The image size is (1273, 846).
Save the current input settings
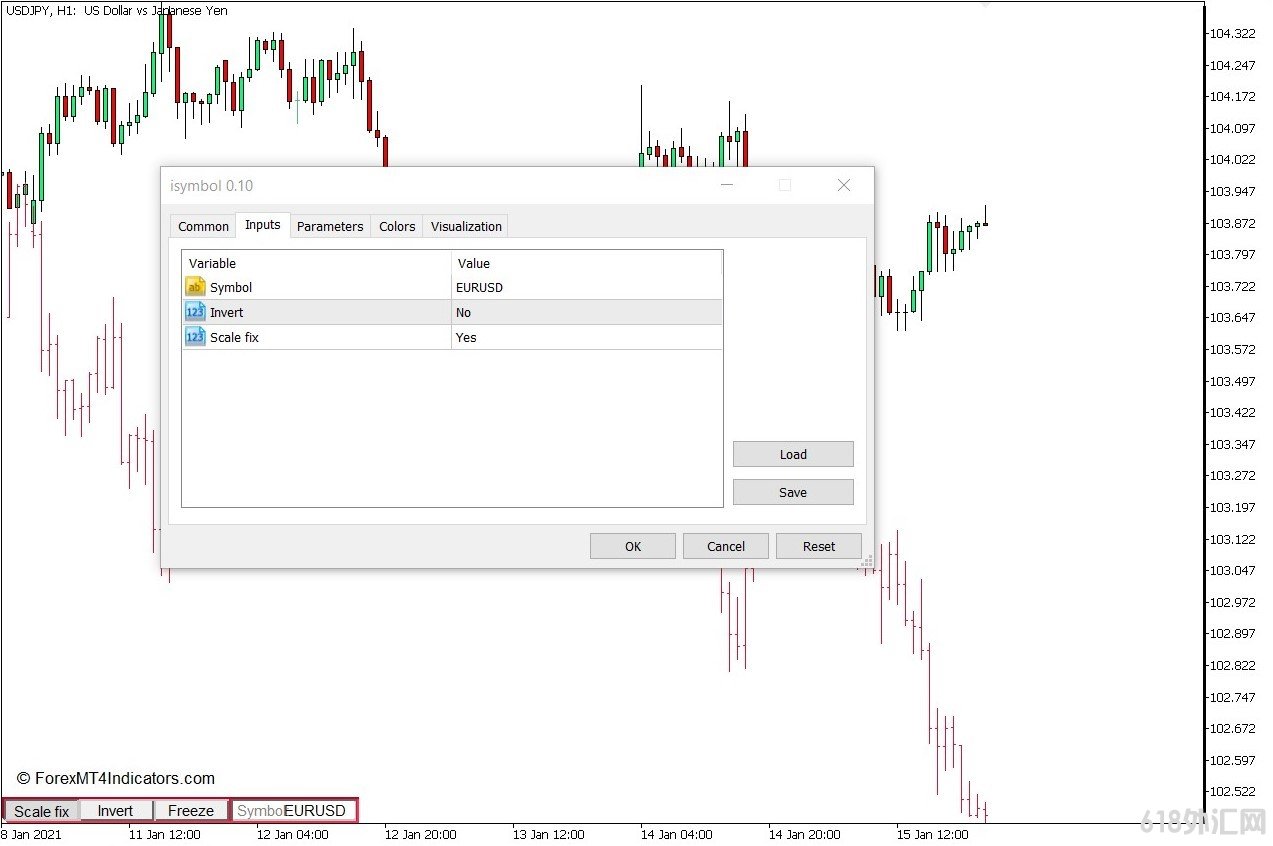pyautogui.click(x=793, y=492)
